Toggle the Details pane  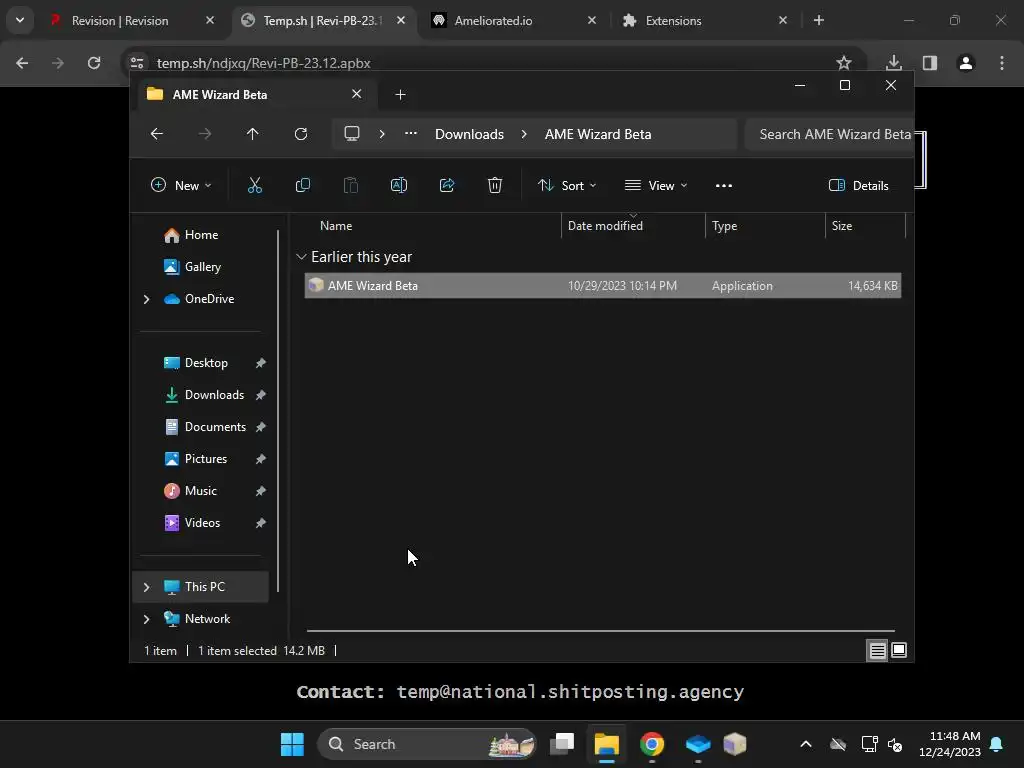[859, 185]
